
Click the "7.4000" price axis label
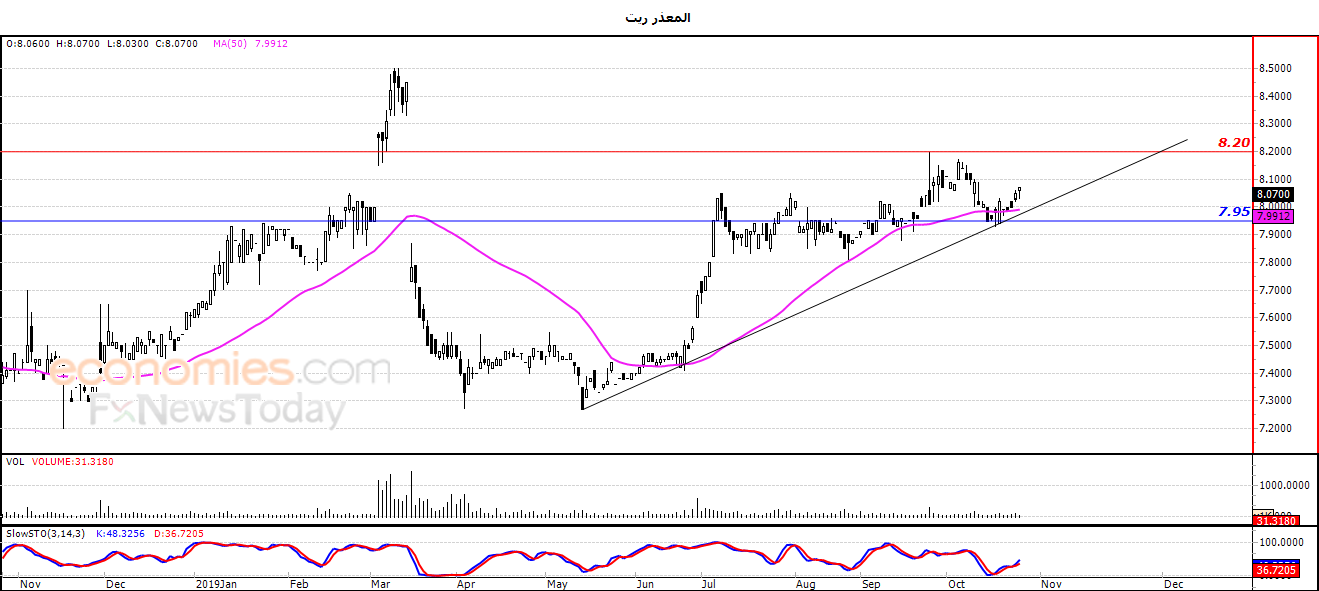[1275, 374]
